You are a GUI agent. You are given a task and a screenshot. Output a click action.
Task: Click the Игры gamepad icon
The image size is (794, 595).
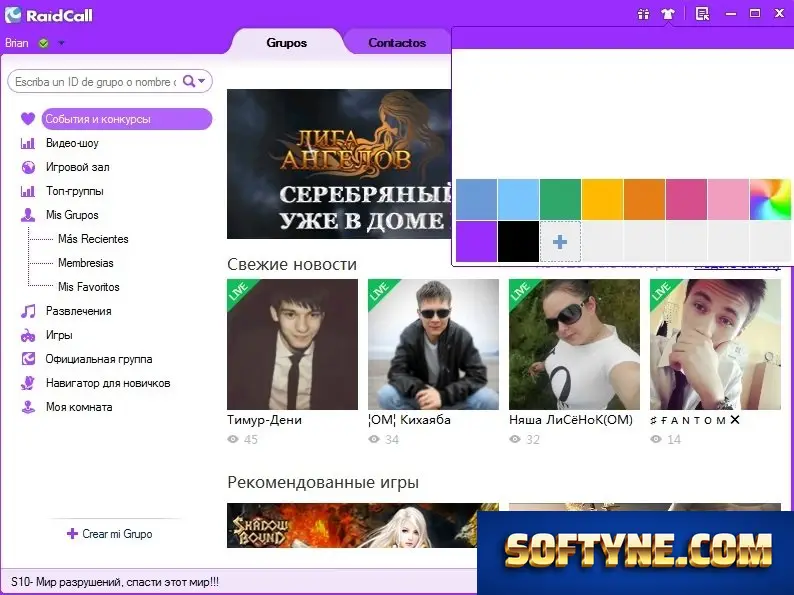(28, 335)
